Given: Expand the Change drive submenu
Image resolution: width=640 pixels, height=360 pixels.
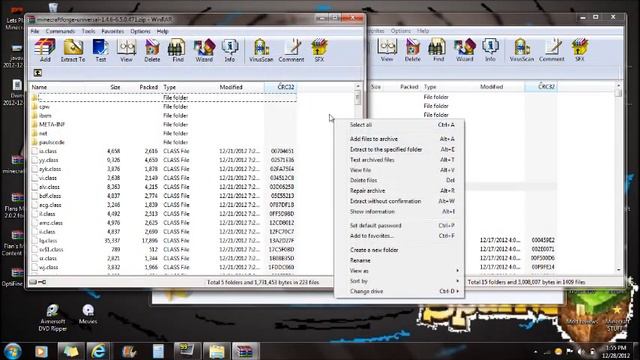Looking at the screenshot, I should tap(400, 291).
